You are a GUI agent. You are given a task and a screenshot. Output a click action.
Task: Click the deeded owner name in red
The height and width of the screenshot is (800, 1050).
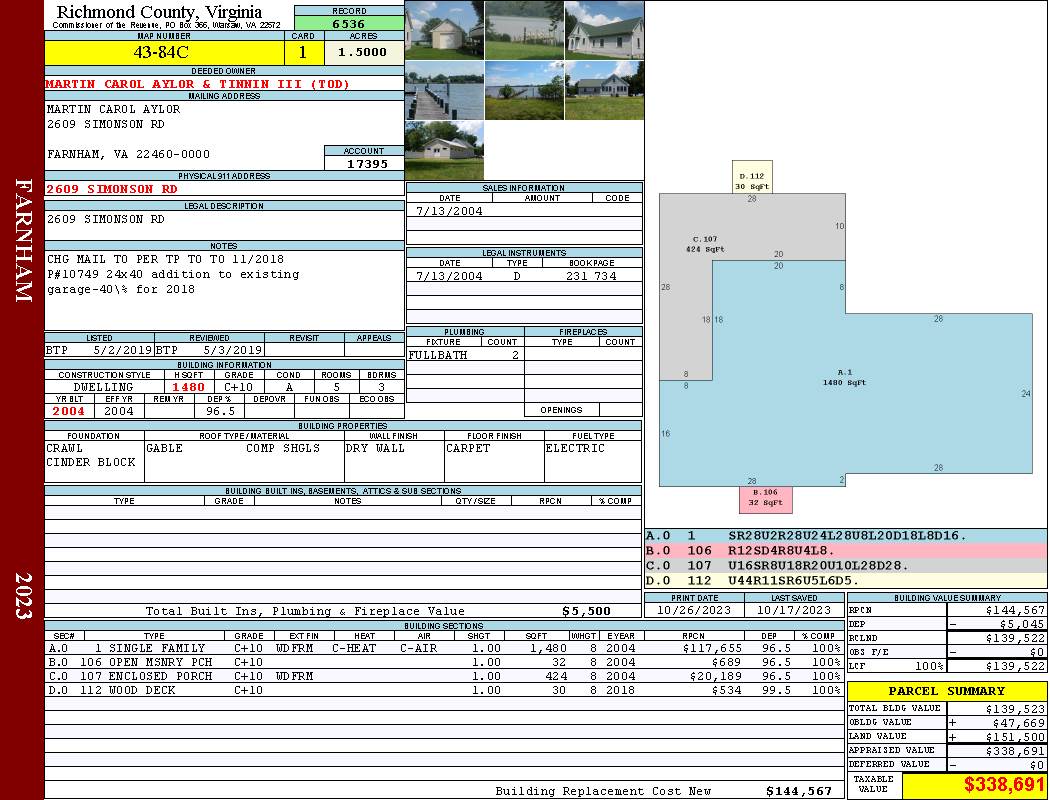pyautogui.click(x=198, y=84)
